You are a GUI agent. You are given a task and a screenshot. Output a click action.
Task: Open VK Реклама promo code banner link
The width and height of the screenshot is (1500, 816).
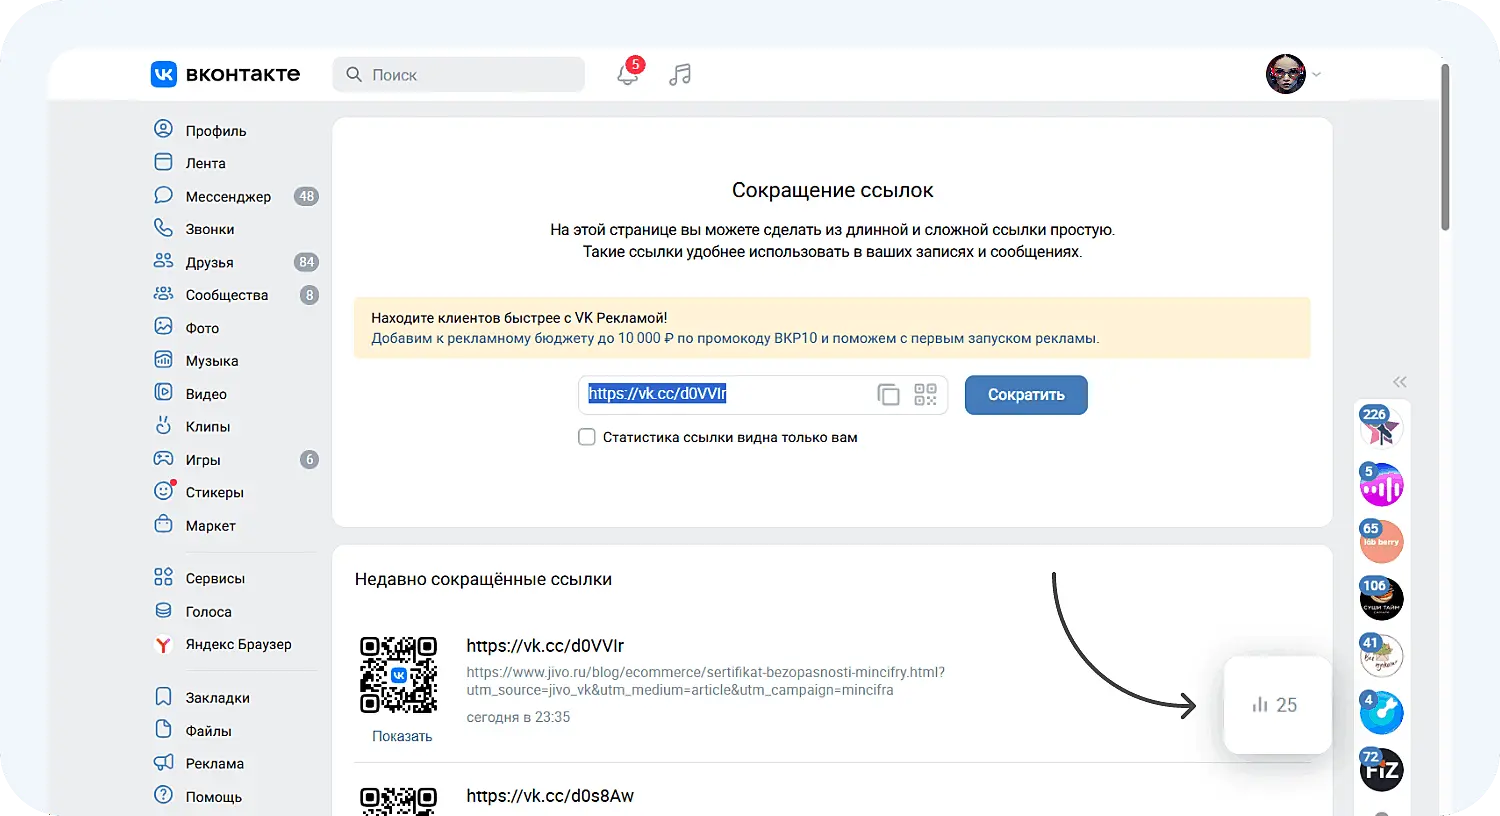pos(735,338)
